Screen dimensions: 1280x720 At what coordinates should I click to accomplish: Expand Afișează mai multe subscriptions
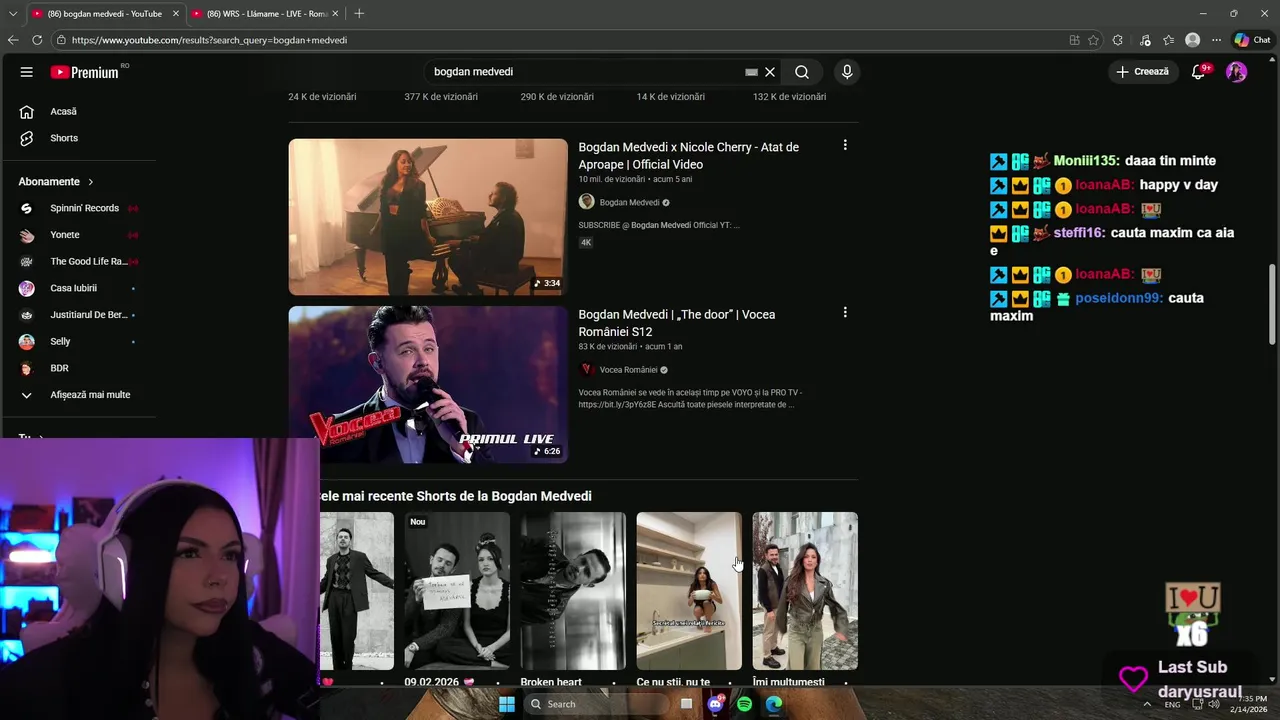pos(78,395)
